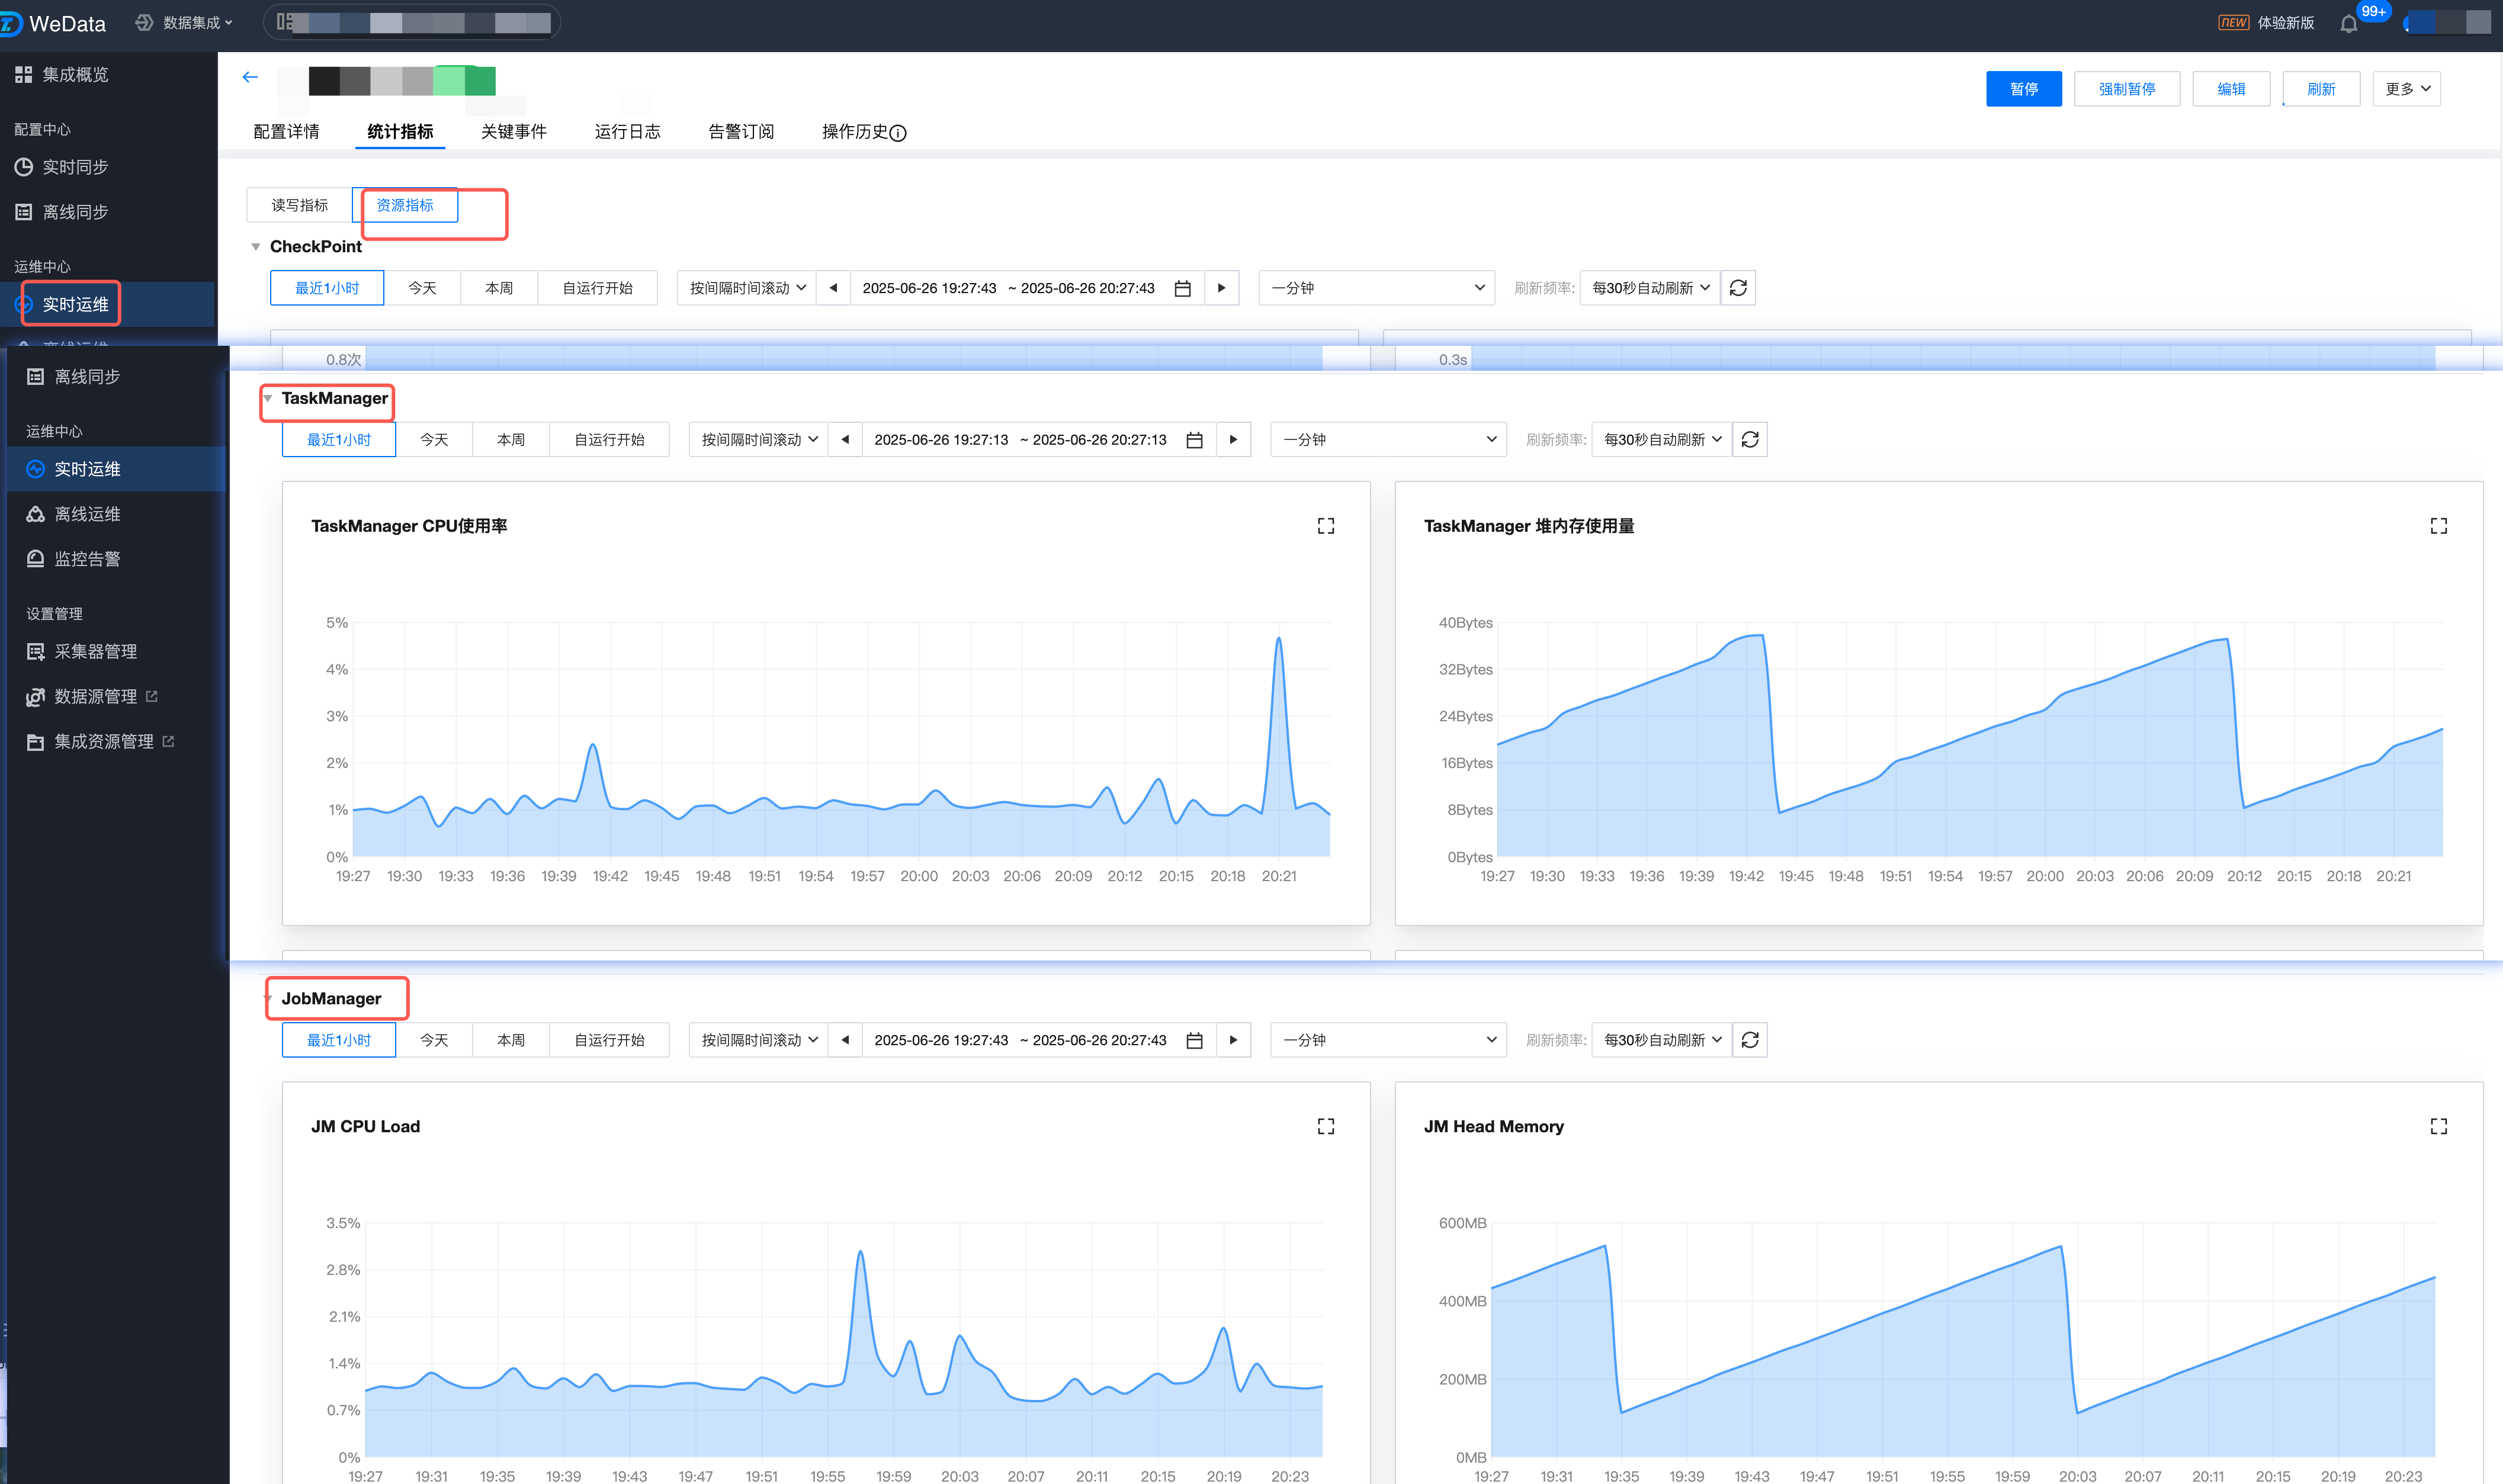Expand JM Head Memory chart to fullscreen

2438,1126
